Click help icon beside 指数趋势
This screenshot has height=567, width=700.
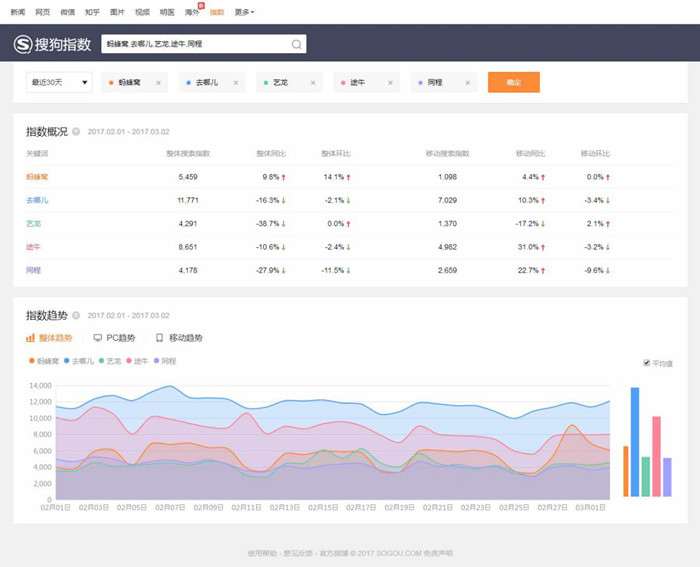click(76, 316)
